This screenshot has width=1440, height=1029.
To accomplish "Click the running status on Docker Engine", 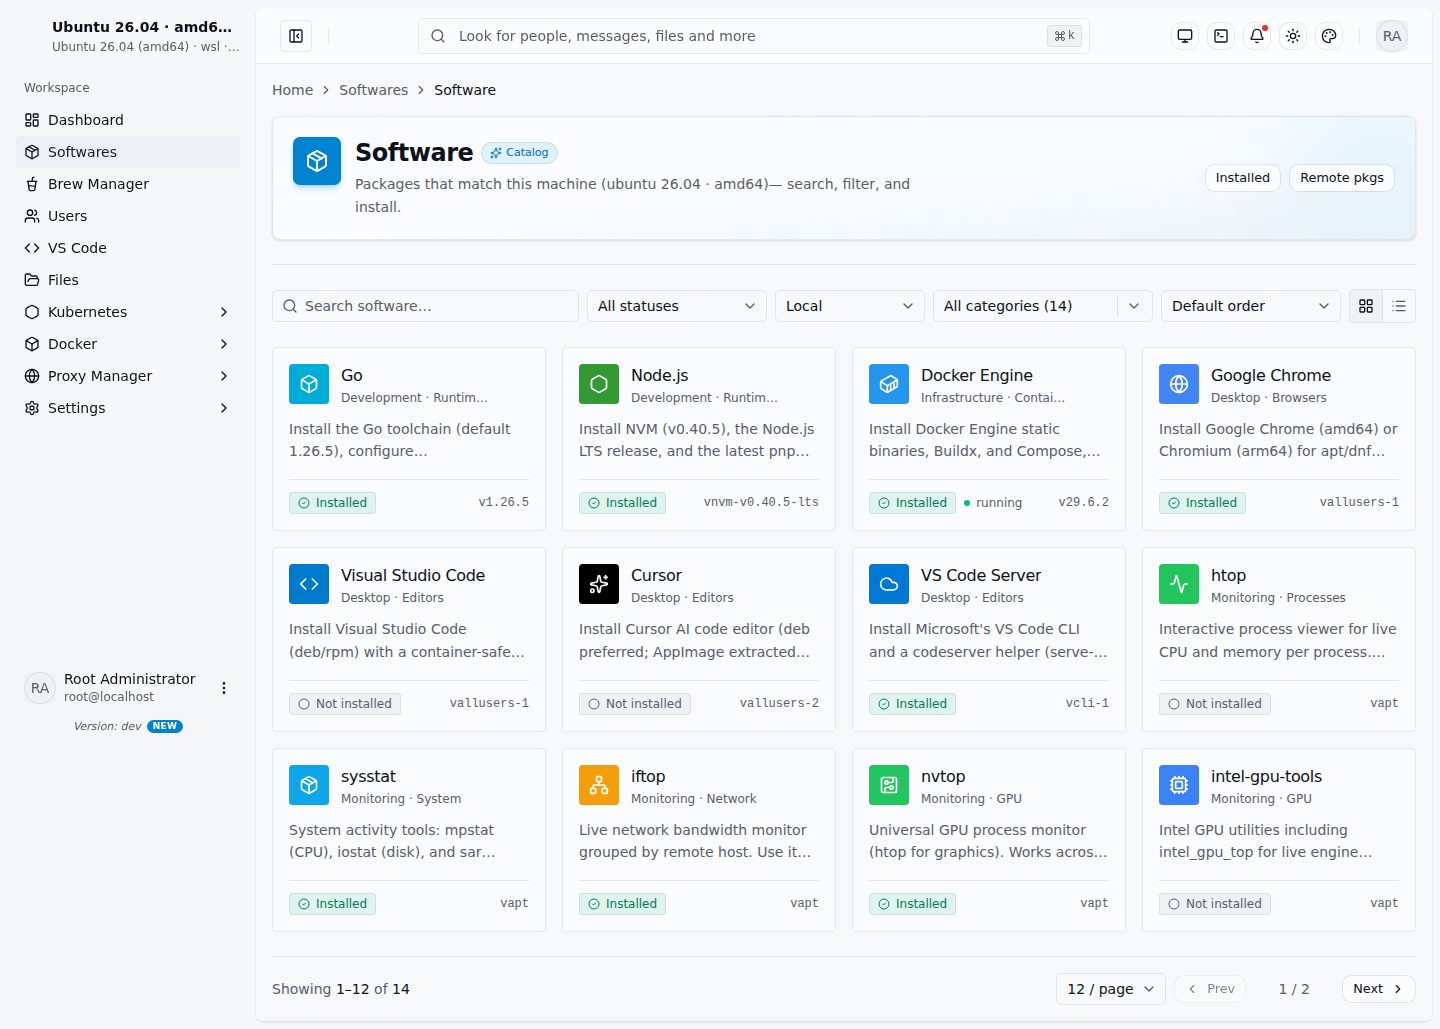I will [x=993, y=503].
